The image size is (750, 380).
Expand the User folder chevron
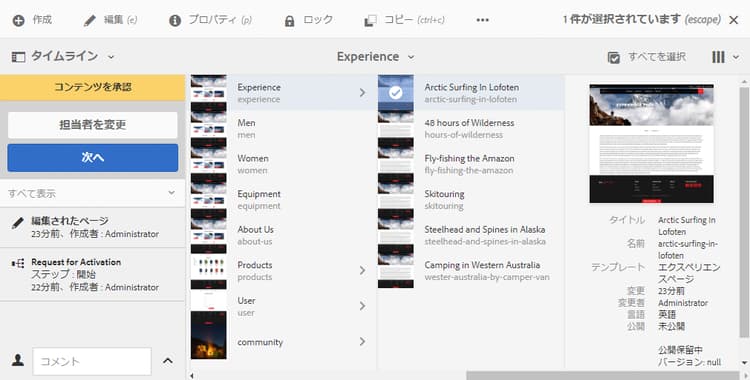363,306
